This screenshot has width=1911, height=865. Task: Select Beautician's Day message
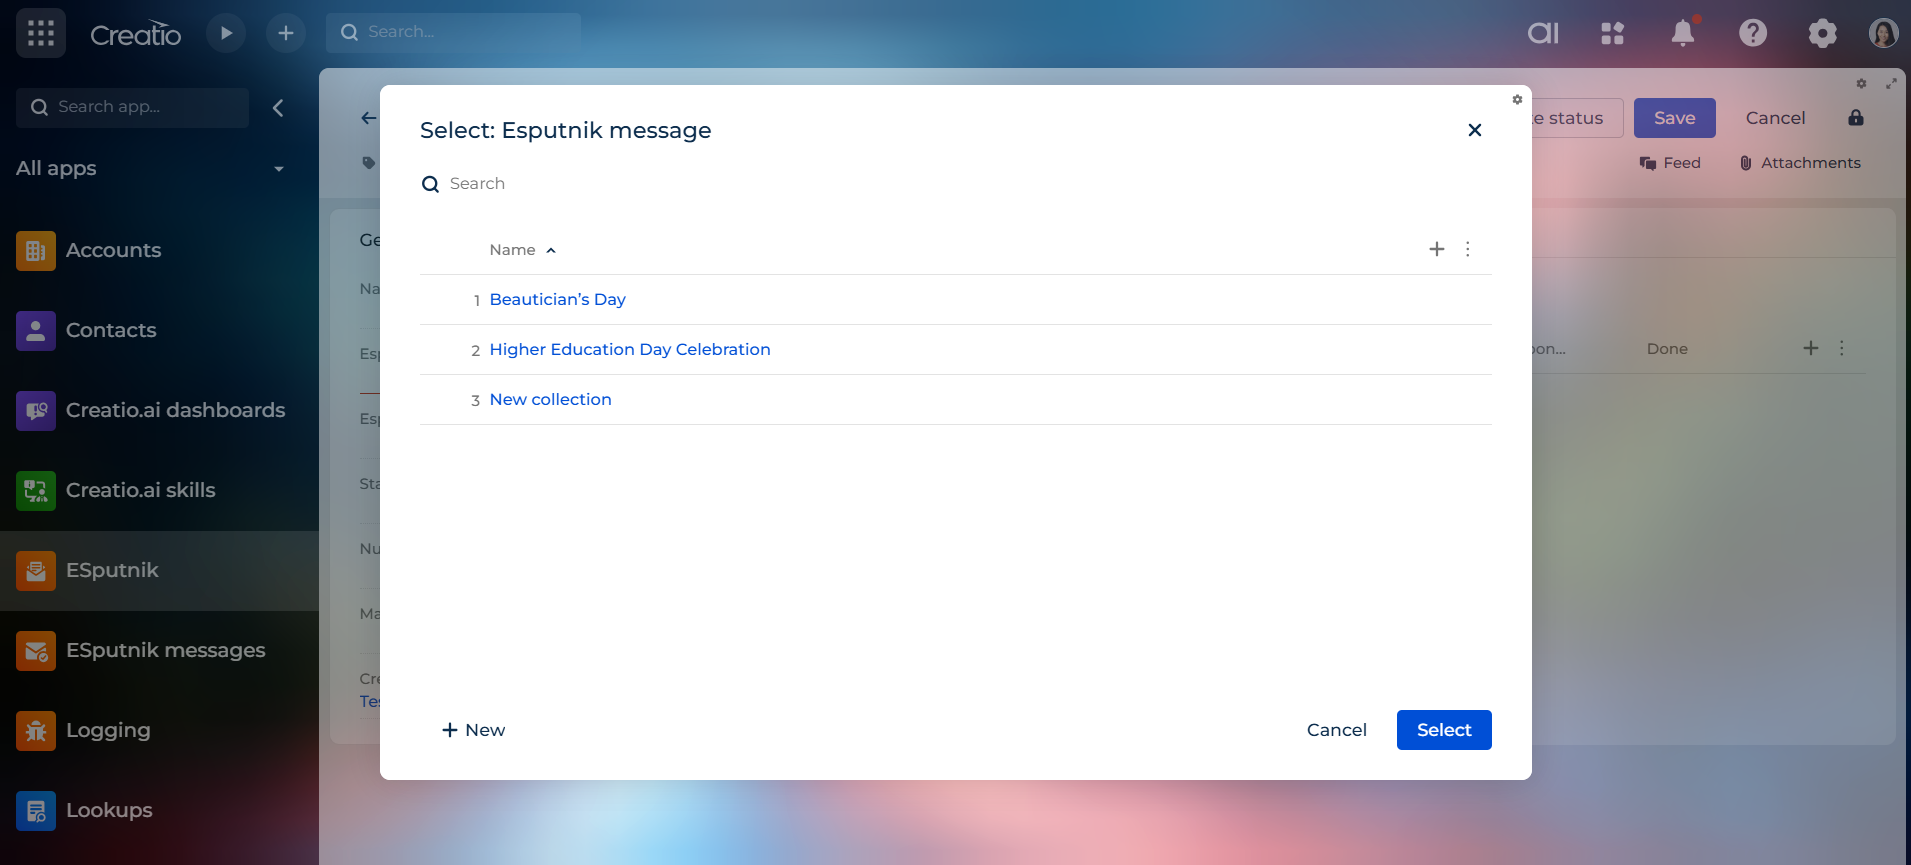[x=557, y=299]
